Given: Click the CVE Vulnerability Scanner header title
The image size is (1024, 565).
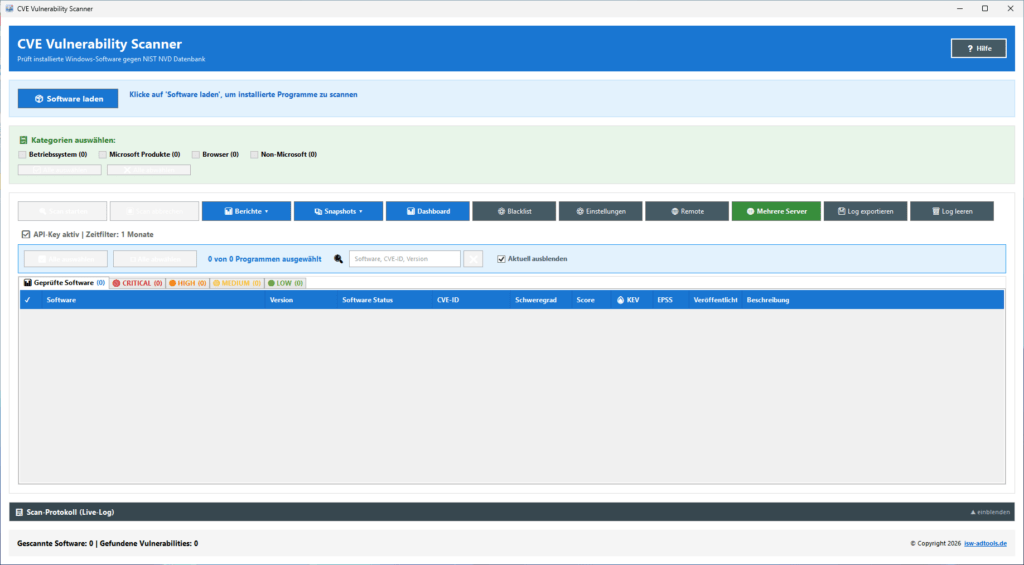Looking at the screenshot, I should point(99,44).
